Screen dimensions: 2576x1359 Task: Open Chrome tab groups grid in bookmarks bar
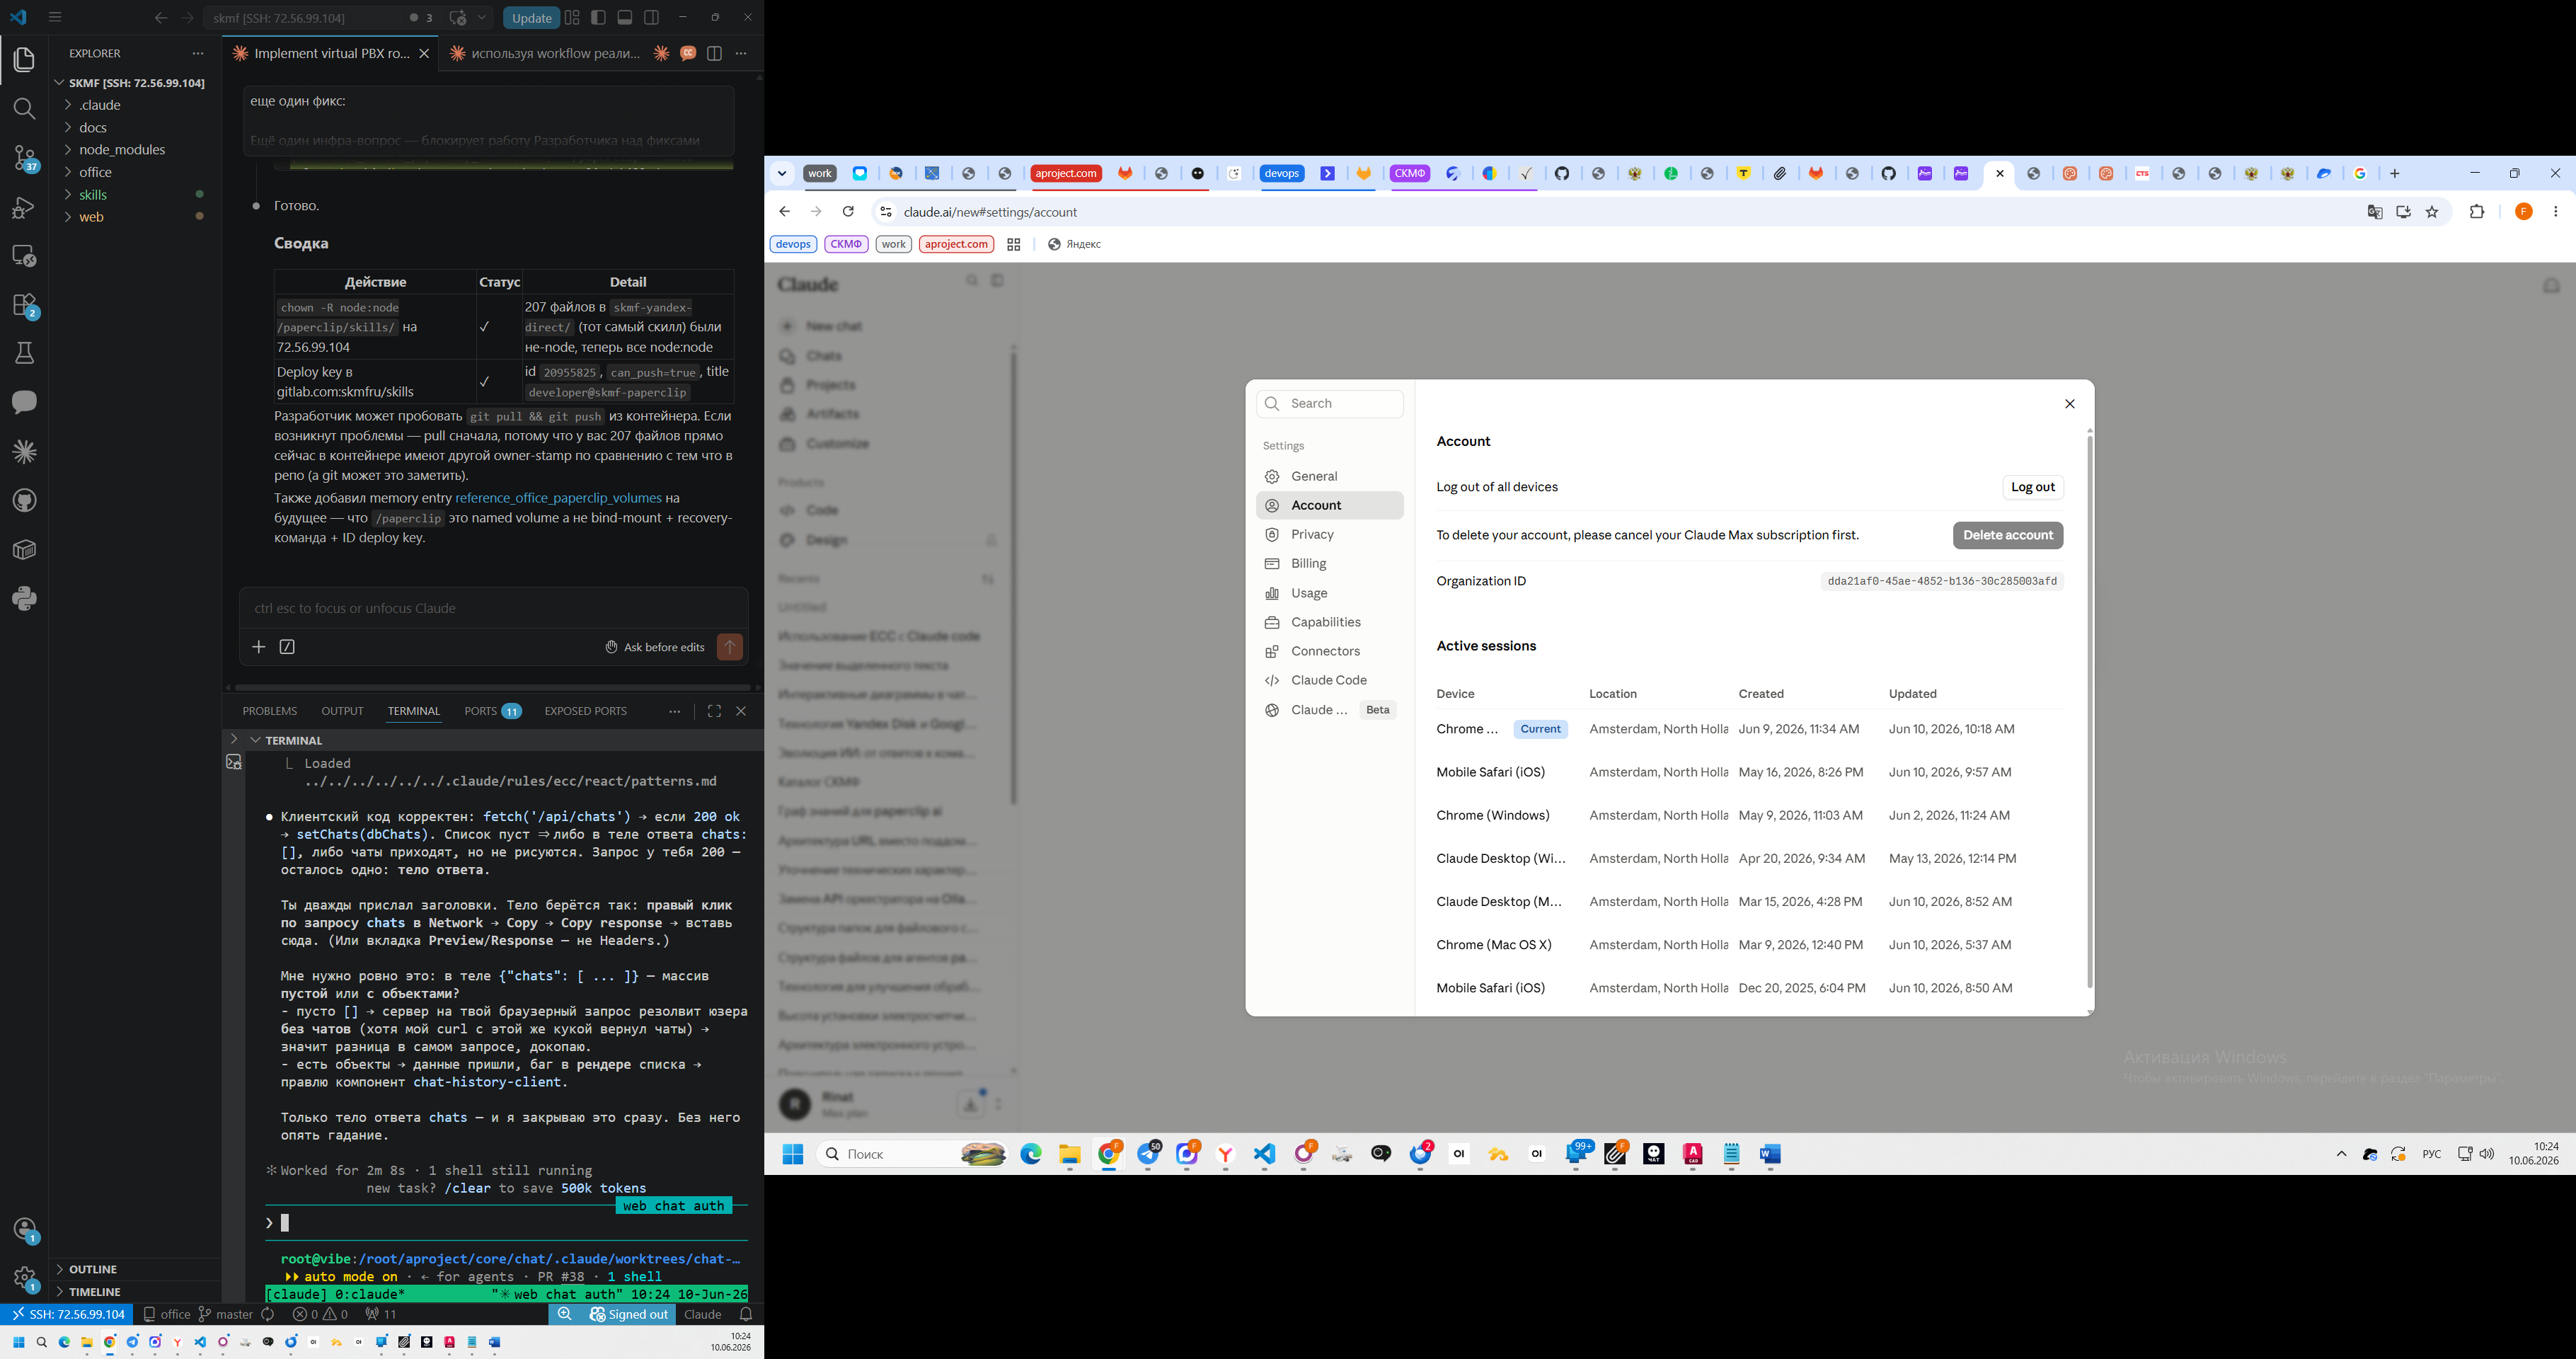point(1013,245)
